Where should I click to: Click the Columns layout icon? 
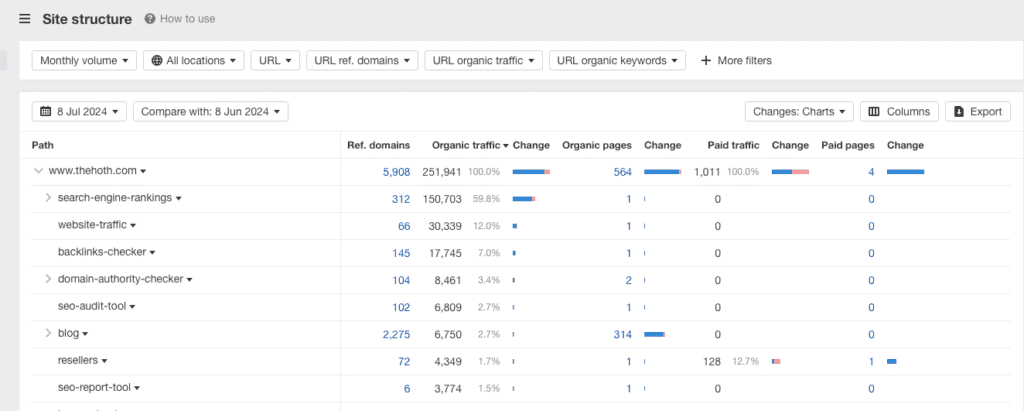[874, 112]
